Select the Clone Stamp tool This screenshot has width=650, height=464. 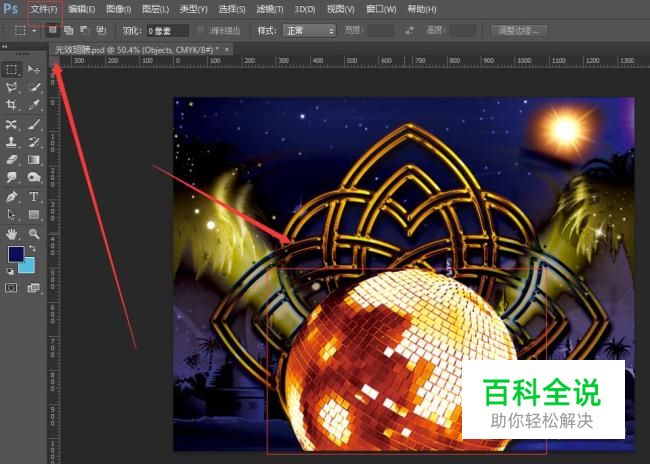pyautogui.click(x=12, y=142)
